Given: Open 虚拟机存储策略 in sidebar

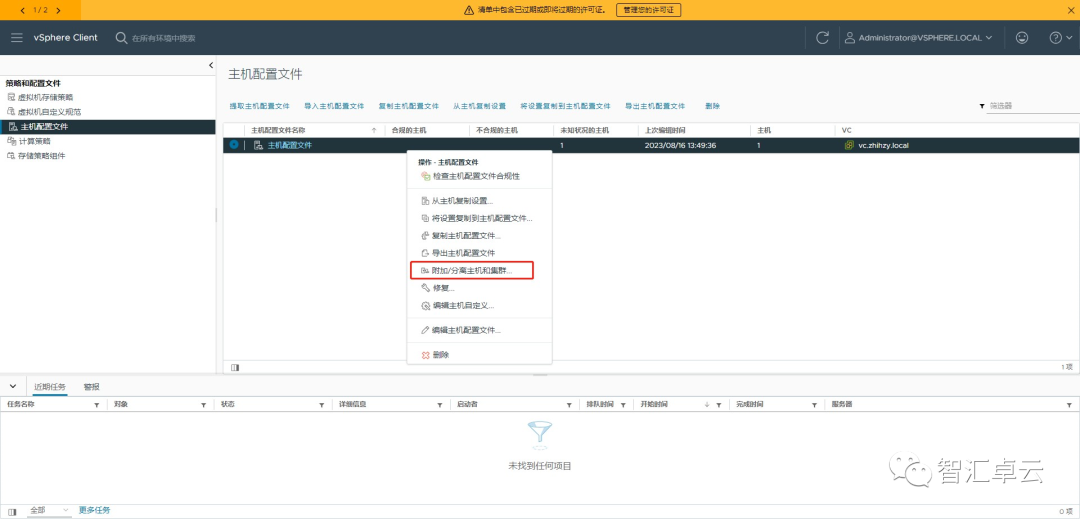Looking at the screenshot, I should (x=45, y=97).
